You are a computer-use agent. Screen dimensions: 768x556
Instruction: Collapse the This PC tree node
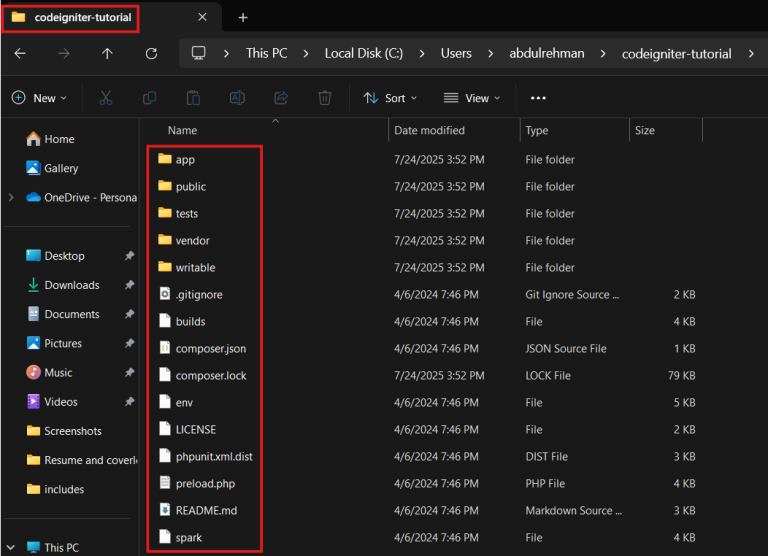(x=11, y=547)
